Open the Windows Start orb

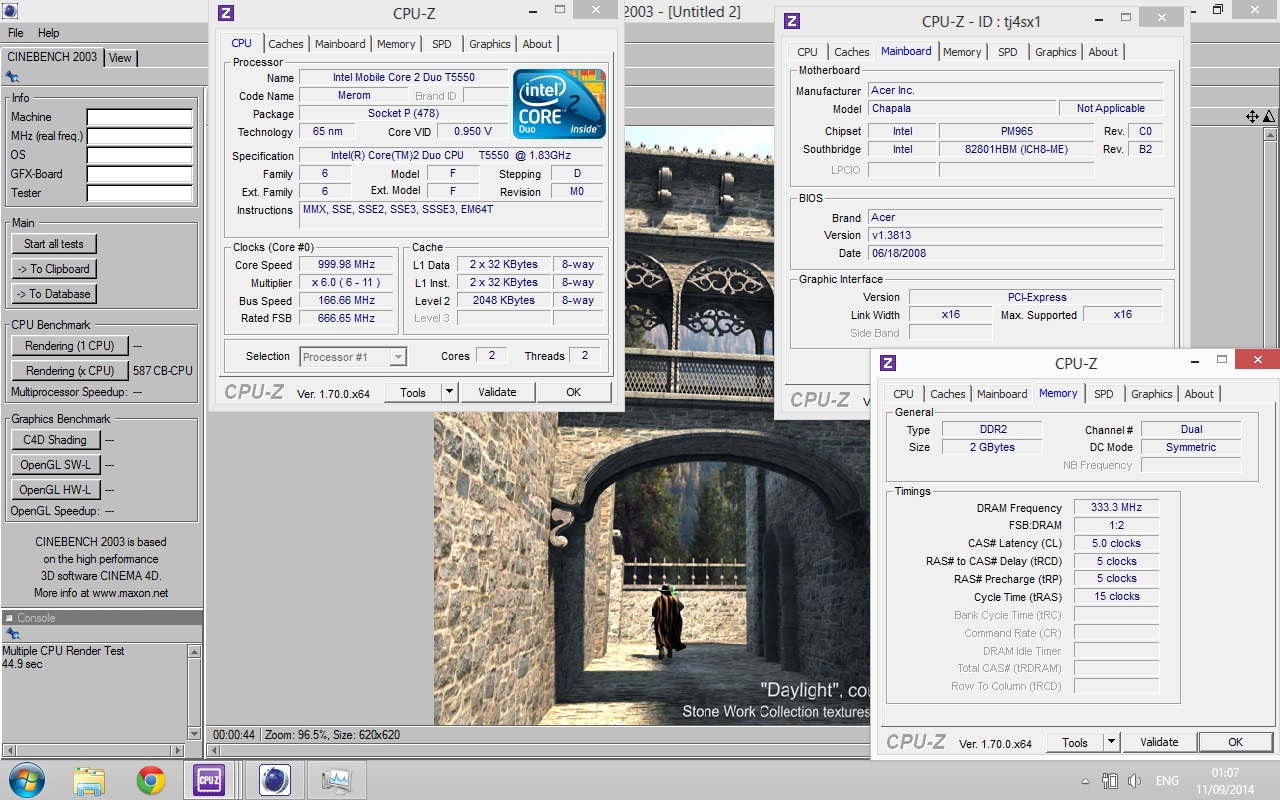pos(27,780)
